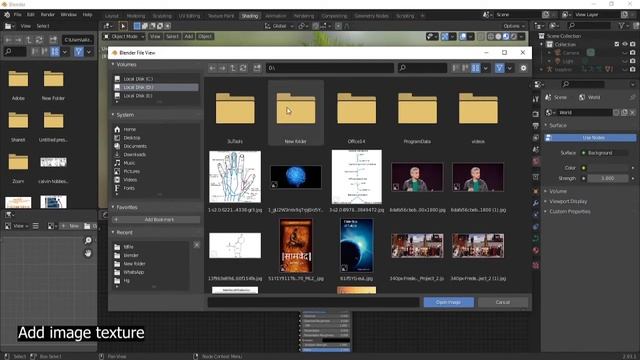Open filter settings dropdown in File View
640x360 pixels.
tap(509, 68)
